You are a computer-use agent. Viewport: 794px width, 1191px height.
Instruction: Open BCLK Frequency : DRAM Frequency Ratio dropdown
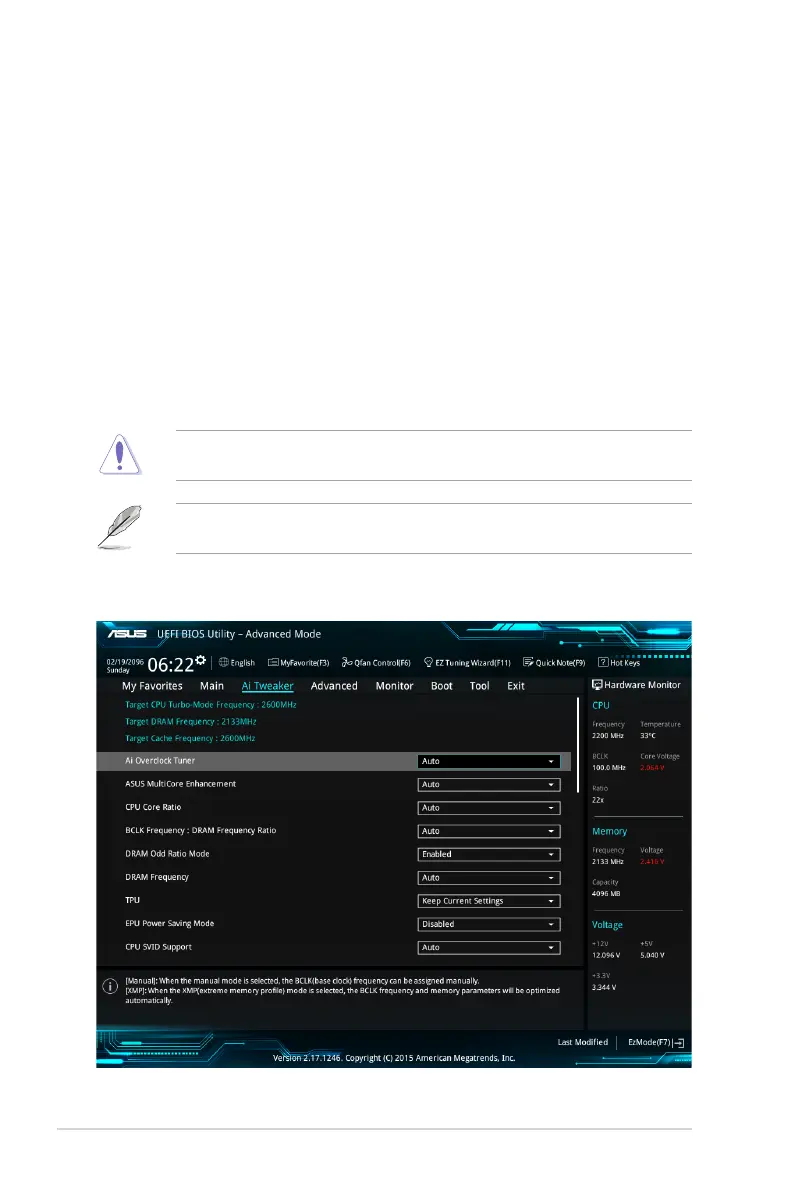[x=489, y=831]
